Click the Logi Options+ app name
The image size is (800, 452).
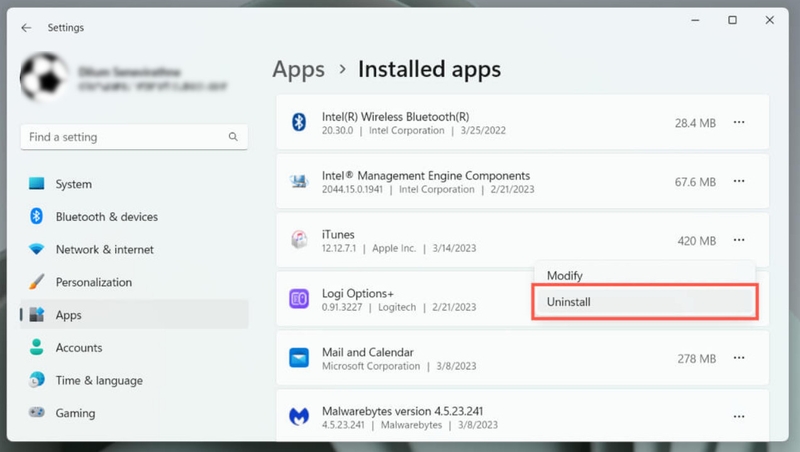click(x=358, y=294)
